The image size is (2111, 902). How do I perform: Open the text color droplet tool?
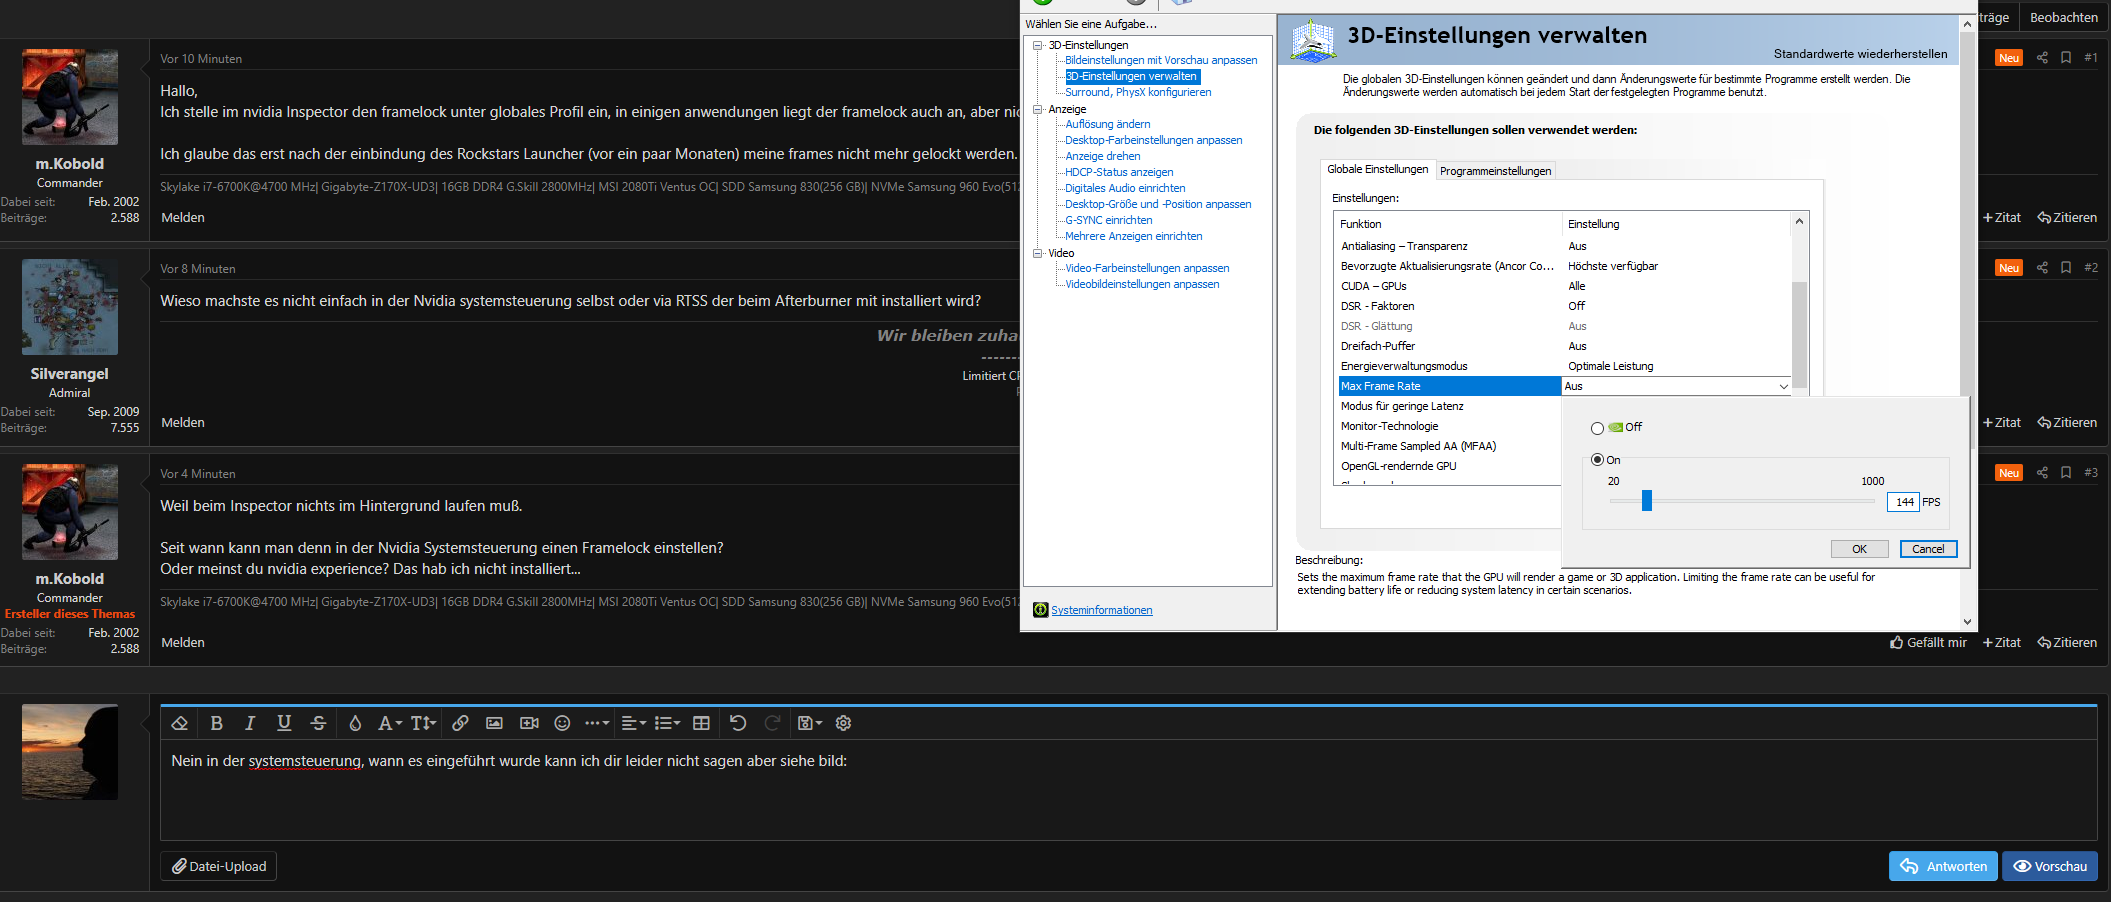click(355, 723)
